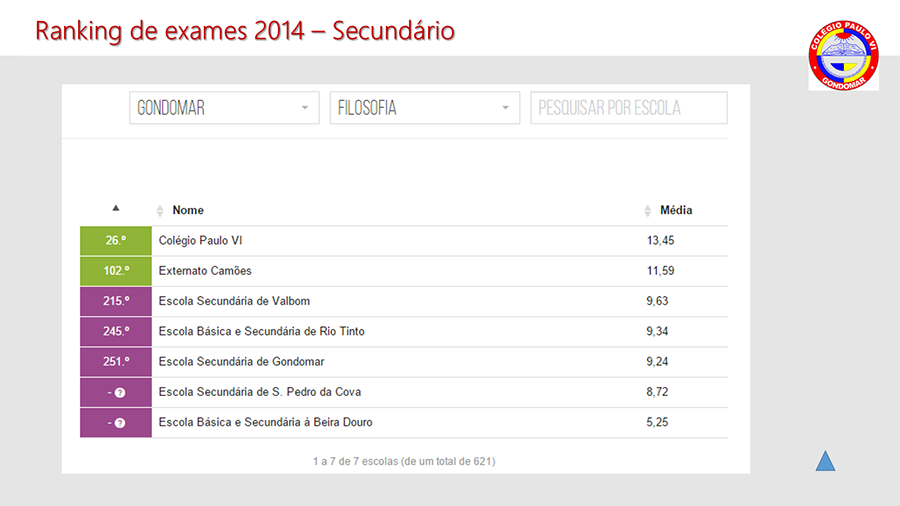This screenshot has width=900, height=506.
Task: Click the green 26.º rank badge
Action: tap(116, 241)
